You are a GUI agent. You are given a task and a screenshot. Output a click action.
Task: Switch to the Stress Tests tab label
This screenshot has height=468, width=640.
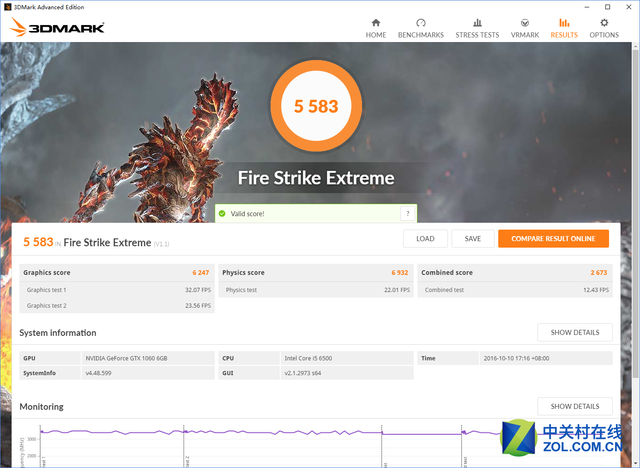click(x=477, y=35)
